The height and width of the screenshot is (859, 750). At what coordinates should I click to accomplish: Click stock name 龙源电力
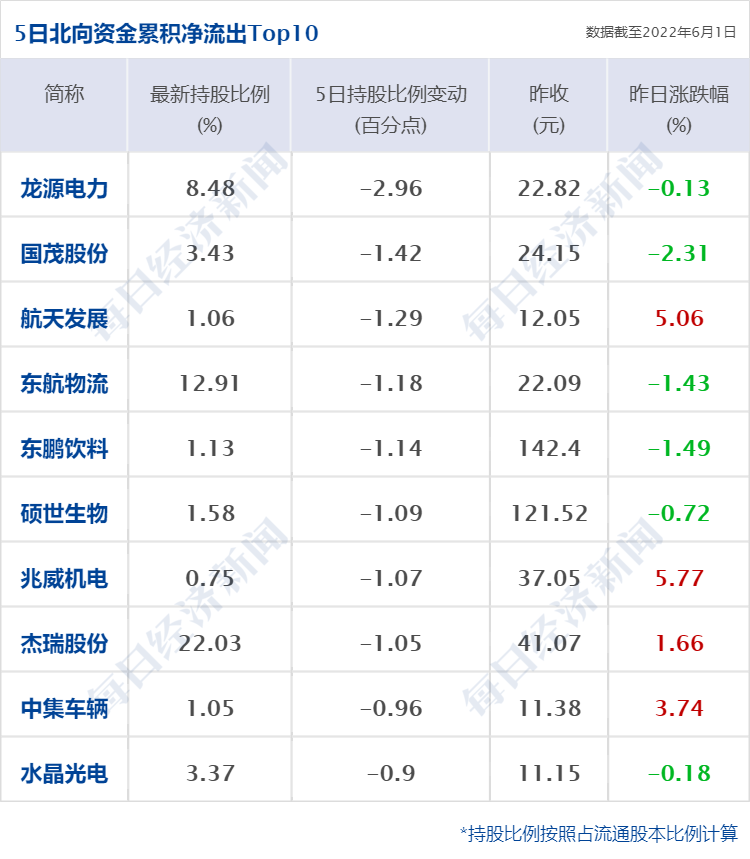tap(64, 189)
